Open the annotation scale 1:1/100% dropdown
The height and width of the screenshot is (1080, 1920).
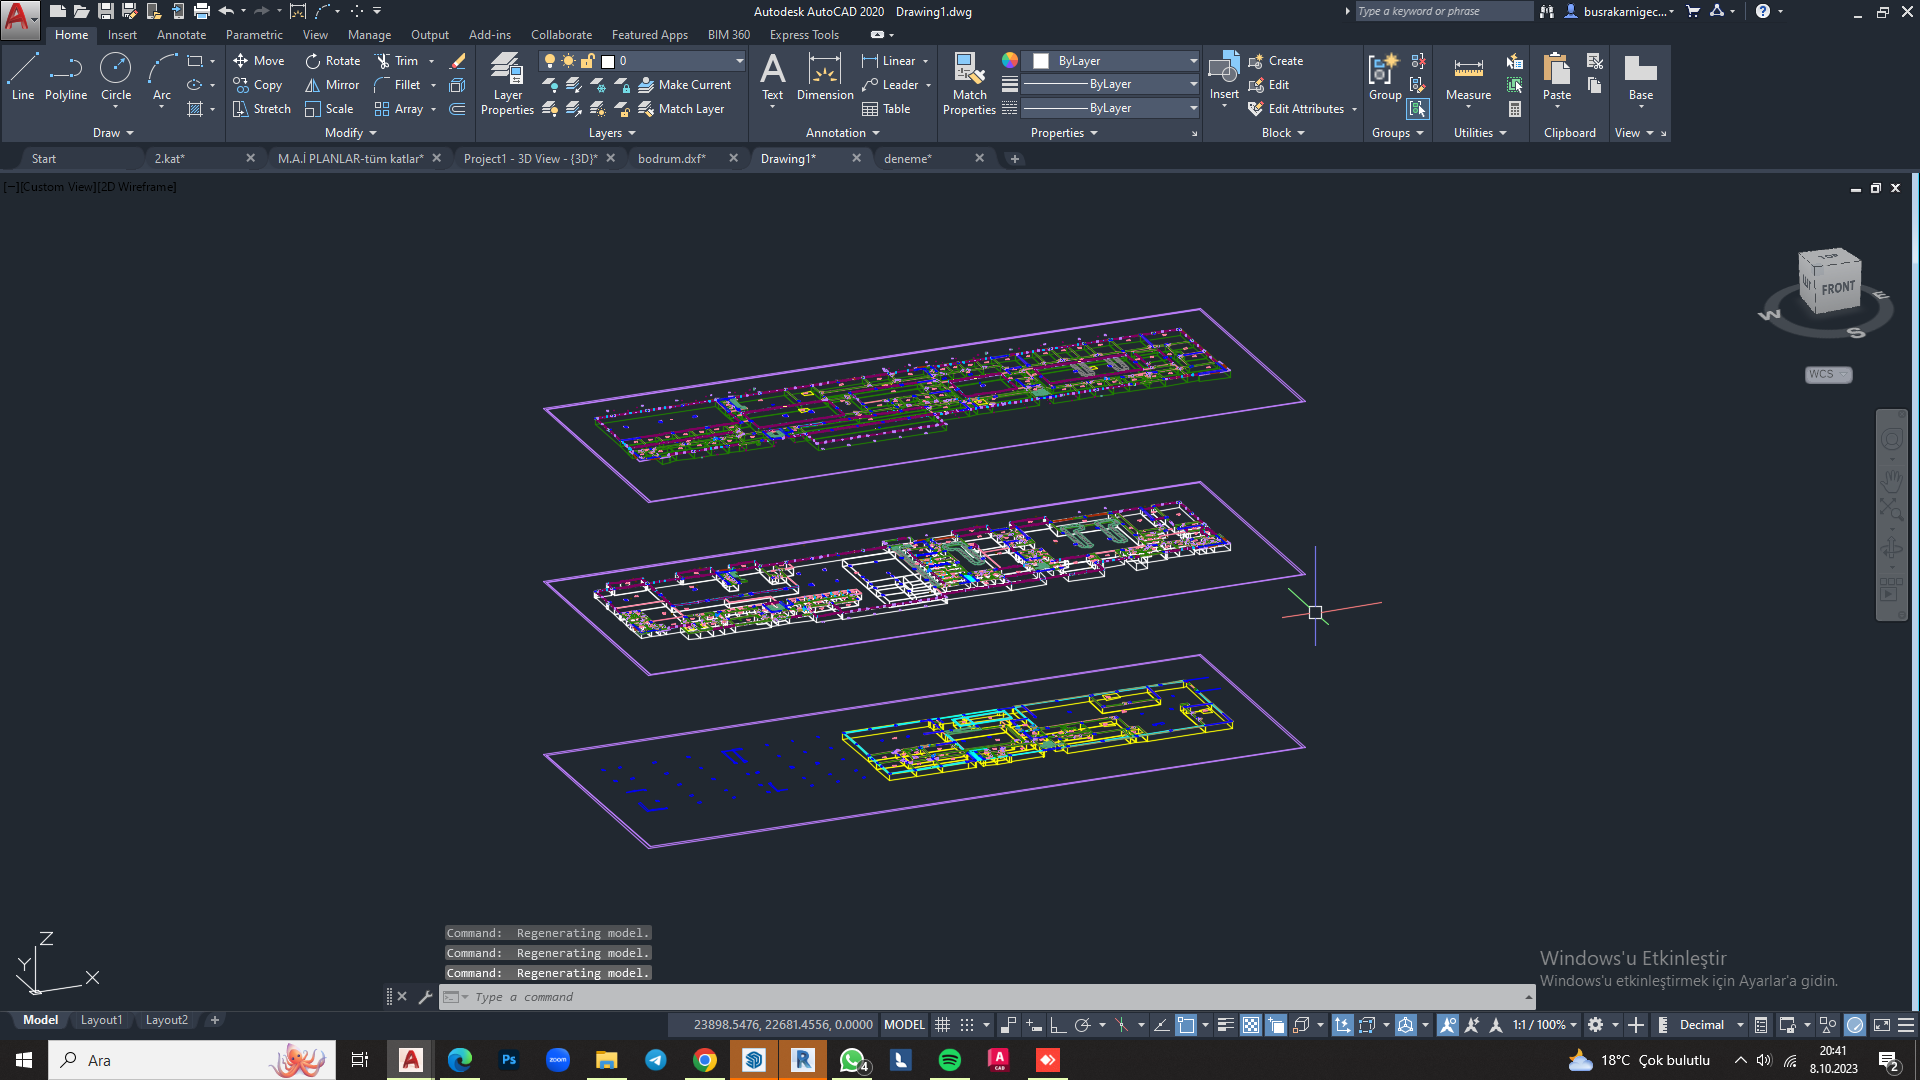click(x=1543, y=1024)
